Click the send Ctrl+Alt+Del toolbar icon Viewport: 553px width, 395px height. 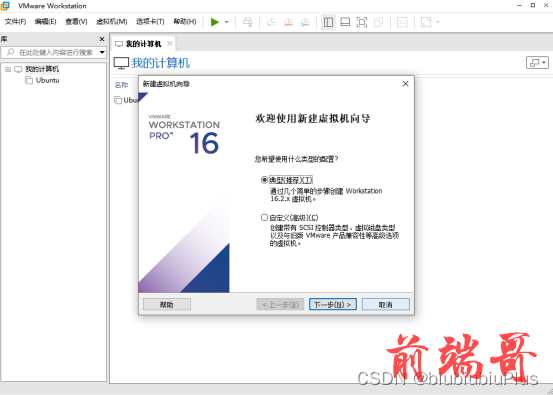click(x=248, y=22)
